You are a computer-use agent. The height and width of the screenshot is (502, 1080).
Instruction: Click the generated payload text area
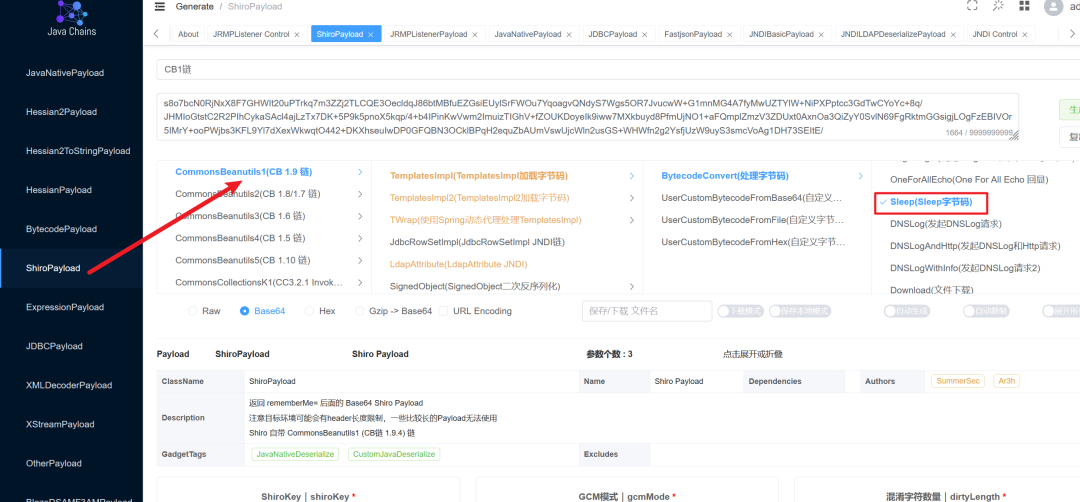[x=588, y=117]
